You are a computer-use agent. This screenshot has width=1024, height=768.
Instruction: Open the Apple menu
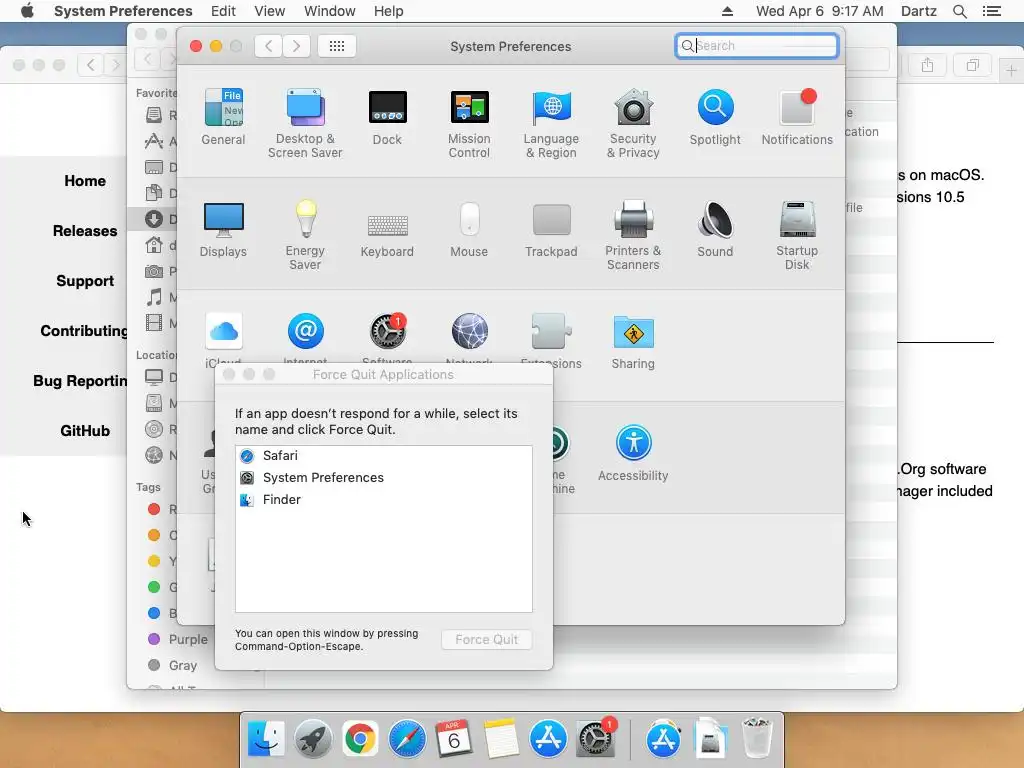[27, 11]
